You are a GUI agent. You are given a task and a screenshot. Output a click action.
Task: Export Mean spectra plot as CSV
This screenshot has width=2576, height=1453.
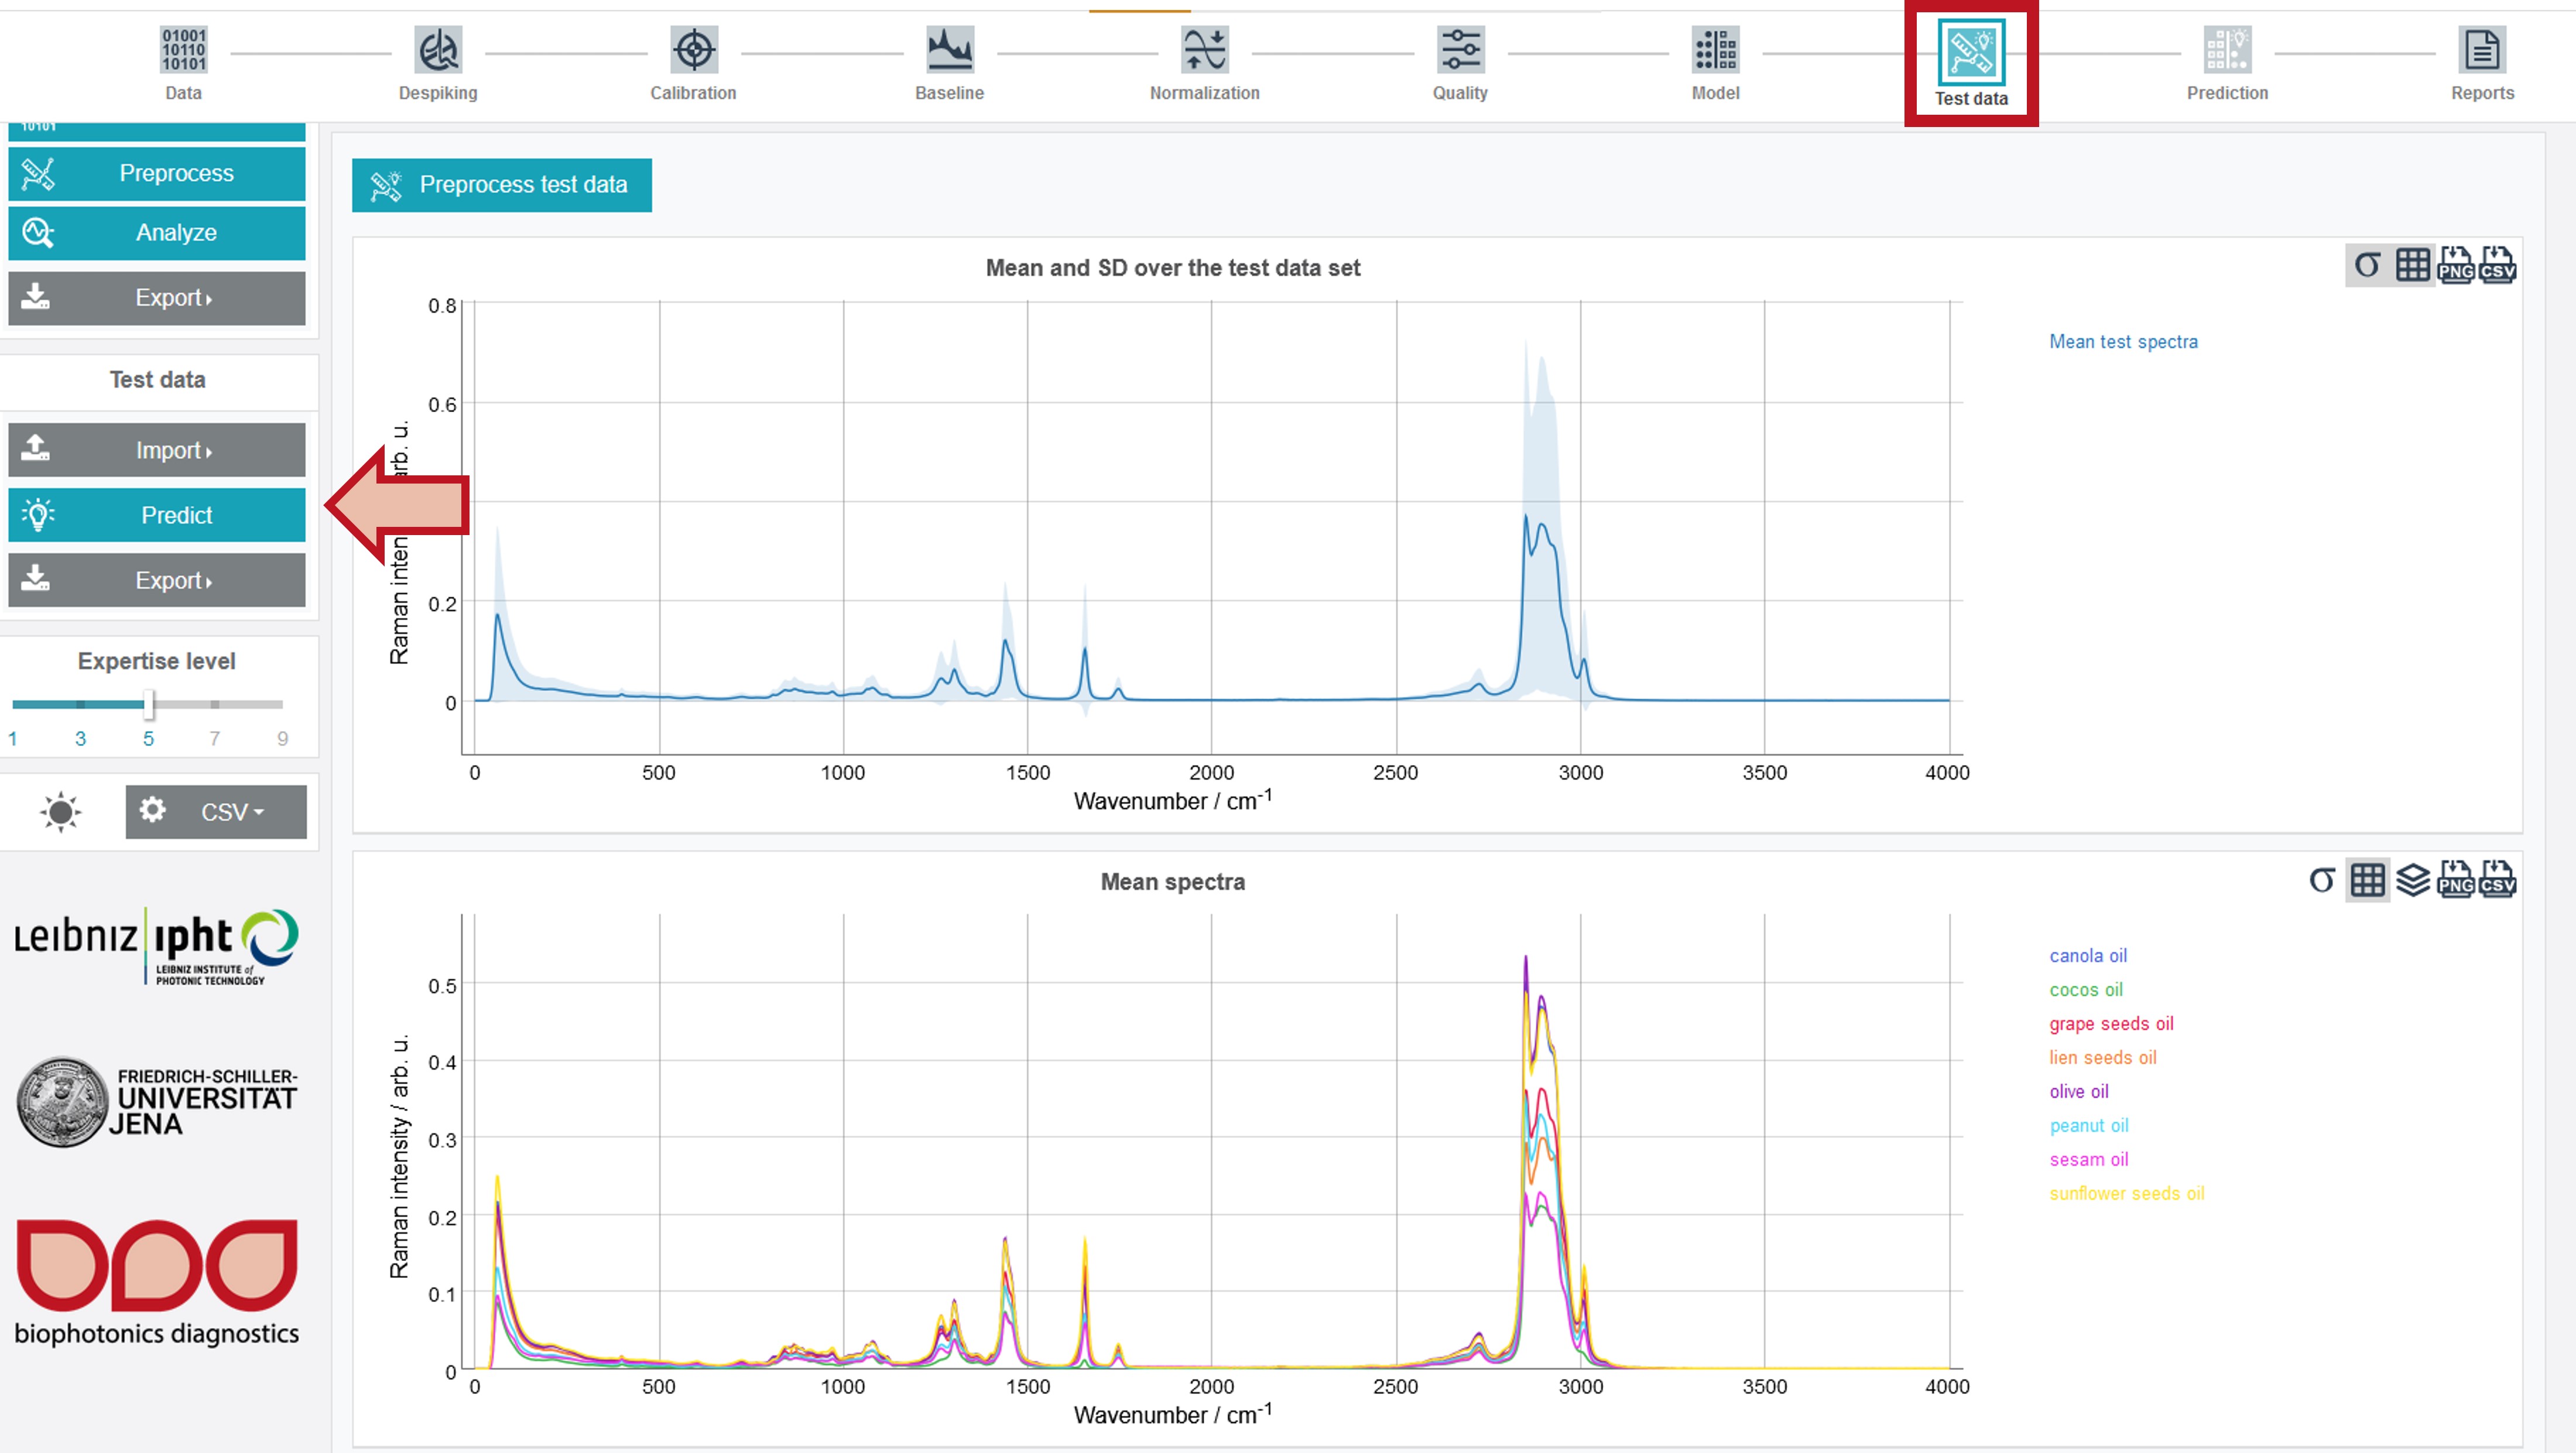2497,880
